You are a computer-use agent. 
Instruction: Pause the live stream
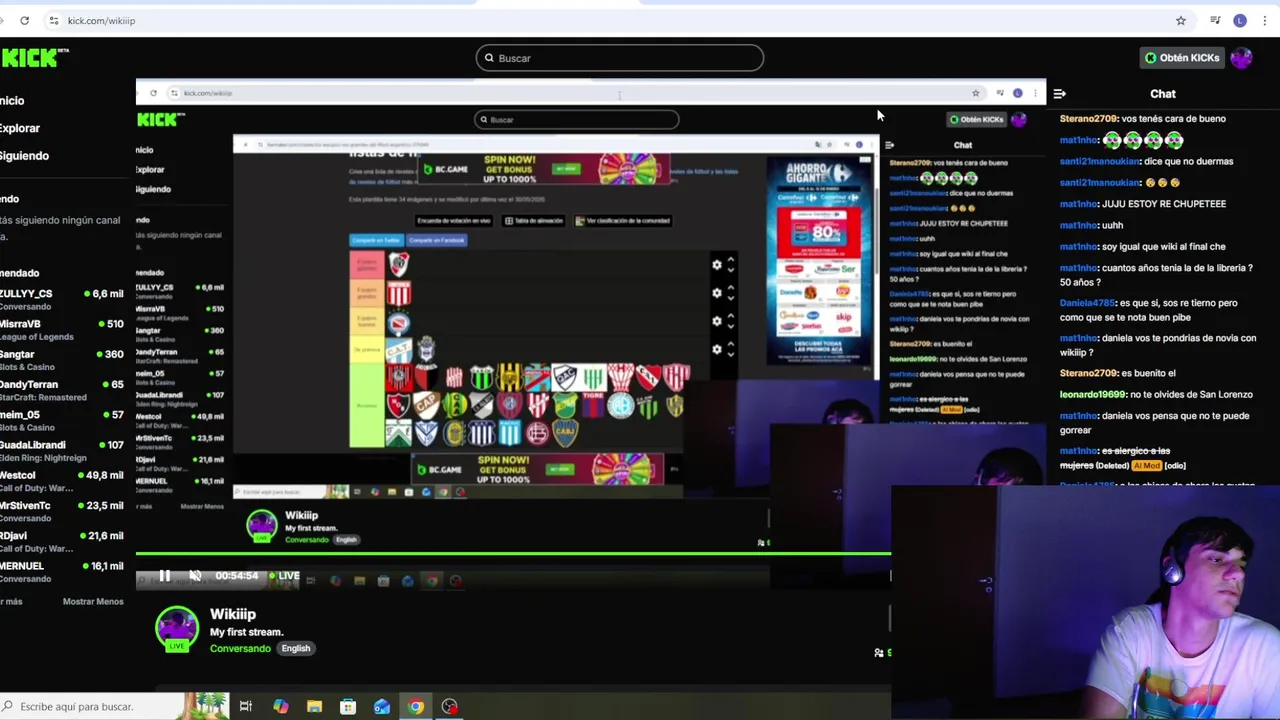pyautogui.click(x=164, y=576)
